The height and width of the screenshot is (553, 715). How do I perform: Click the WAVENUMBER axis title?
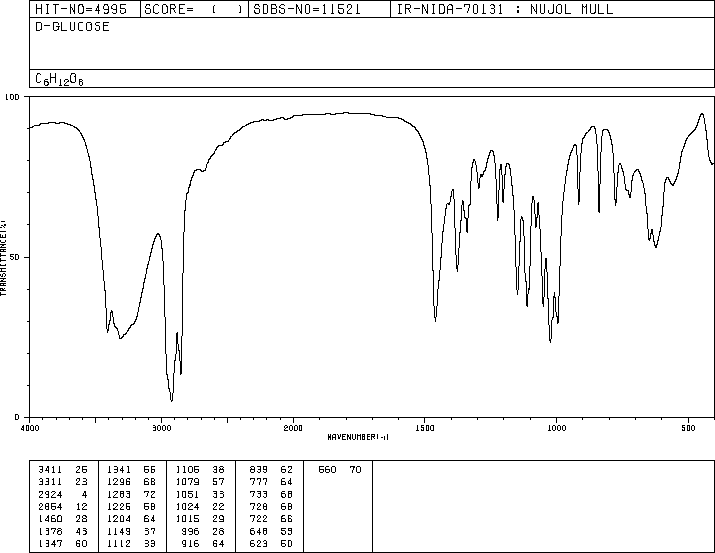tap(358, 437)
